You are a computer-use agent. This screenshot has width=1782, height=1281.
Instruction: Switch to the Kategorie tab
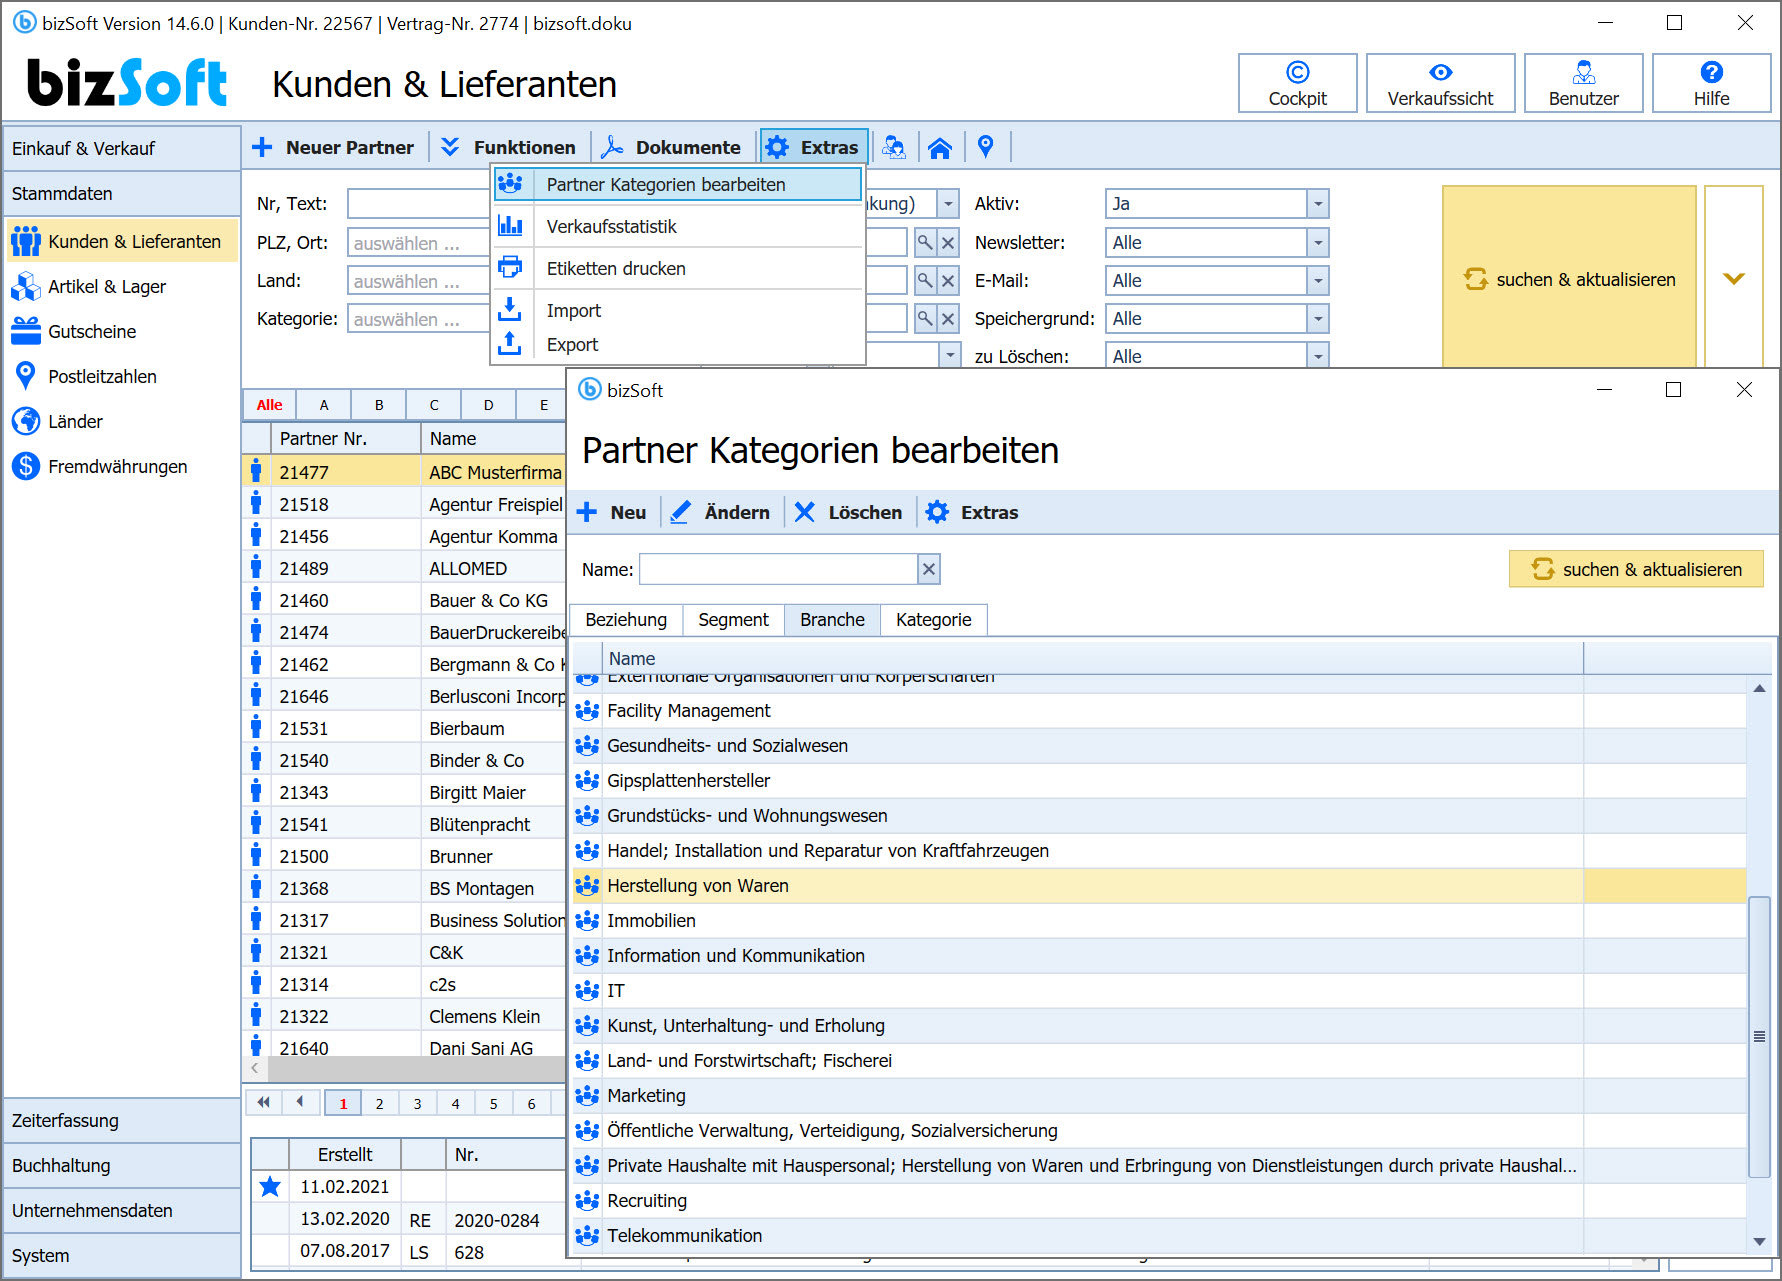(934, 620)
